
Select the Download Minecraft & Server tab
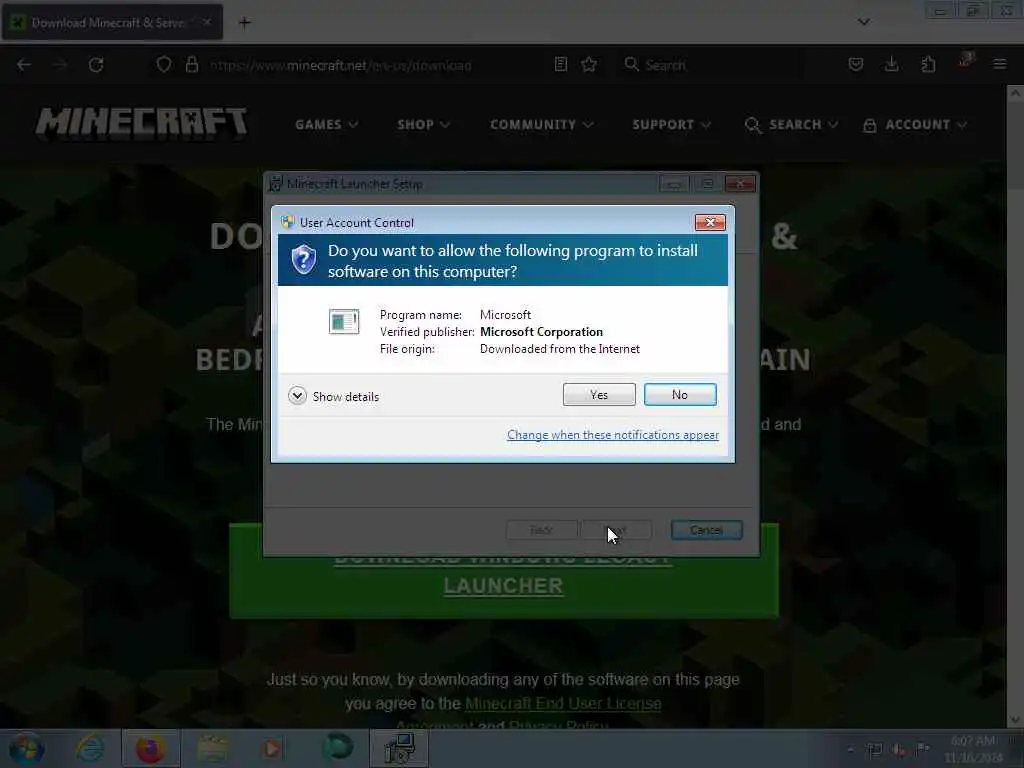[x=112, y=22]
